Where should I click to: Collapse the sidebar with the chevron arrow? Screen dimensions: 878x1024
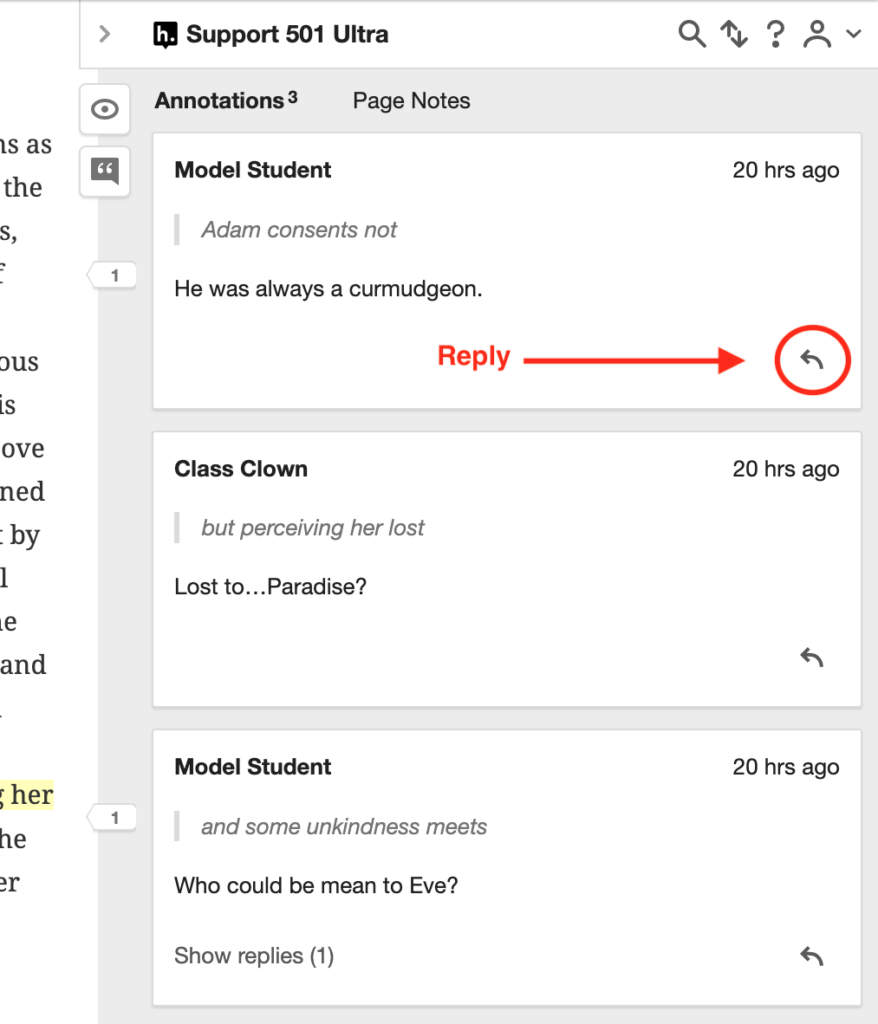point(104,33)
